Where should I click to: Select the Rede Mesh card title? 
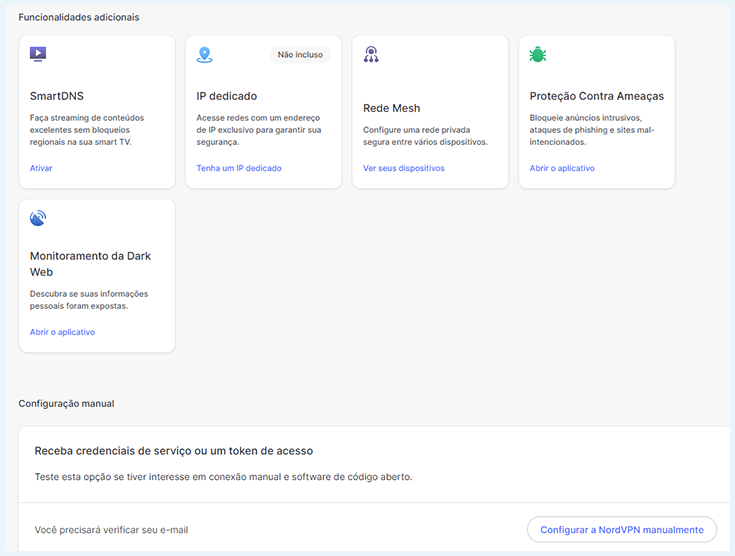pyautogui.click(x=391, y=108)
